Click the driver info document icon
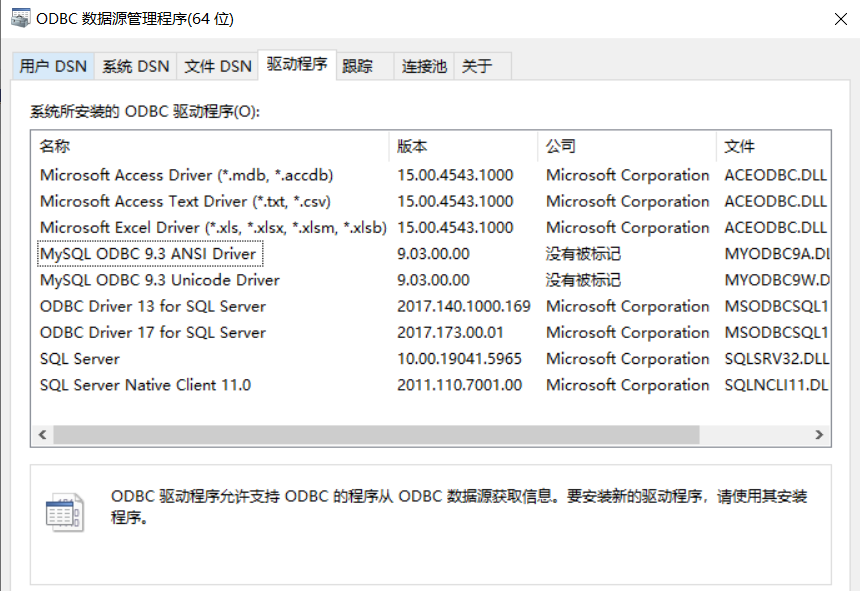Screen dimensions: 860x591 65,513
